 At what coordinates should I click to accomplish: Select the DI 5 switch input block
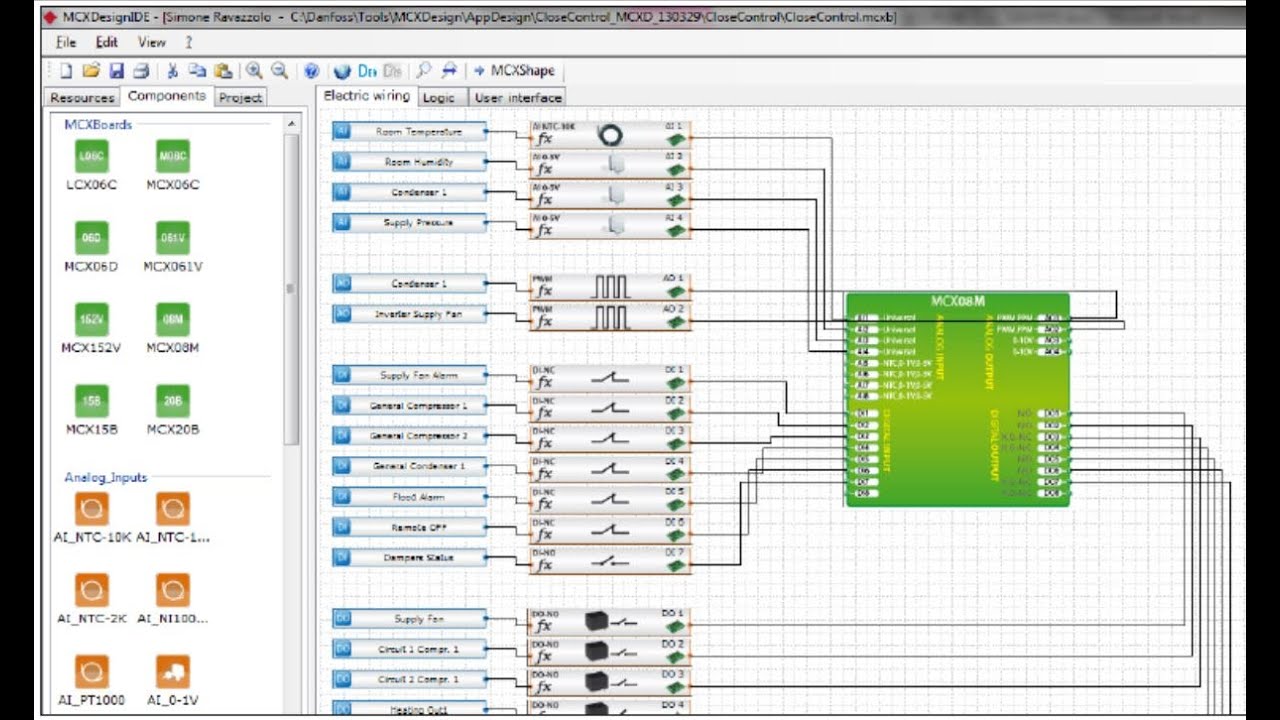(610, 498)
